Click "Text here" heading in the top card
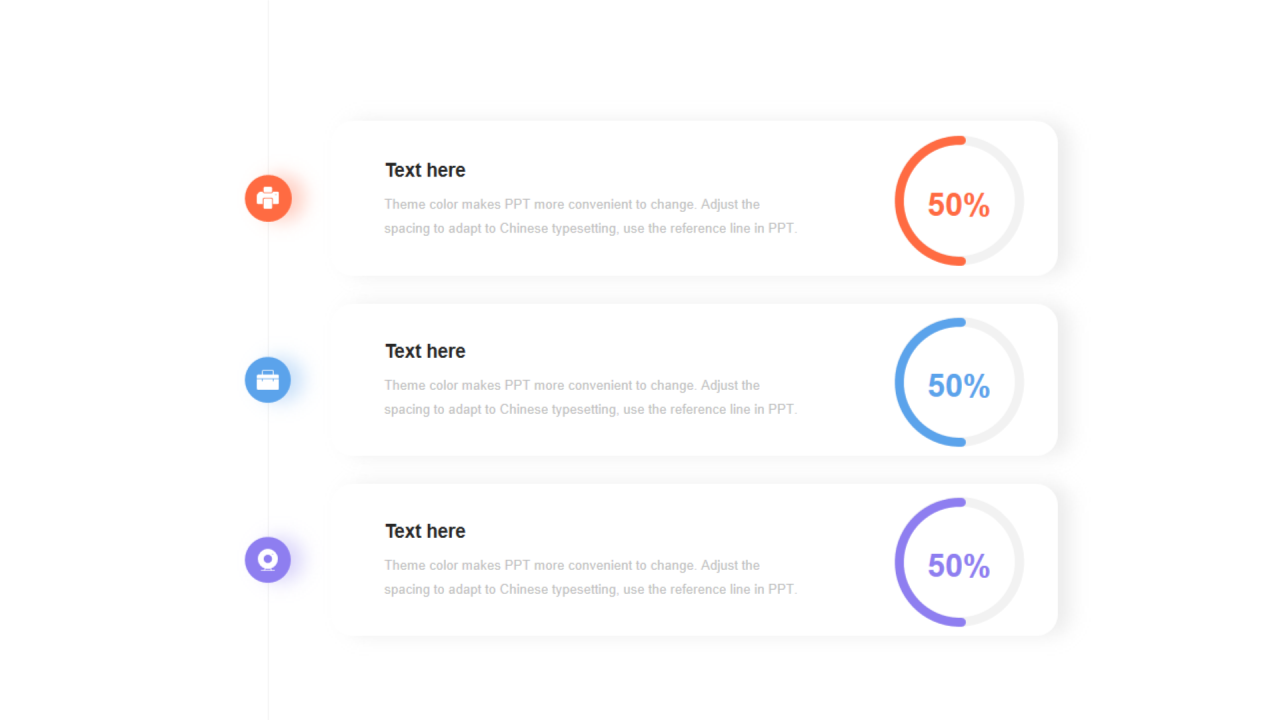Image resolution: width=1280 pixels, height=720 pixels. click(x=425, y=170)
